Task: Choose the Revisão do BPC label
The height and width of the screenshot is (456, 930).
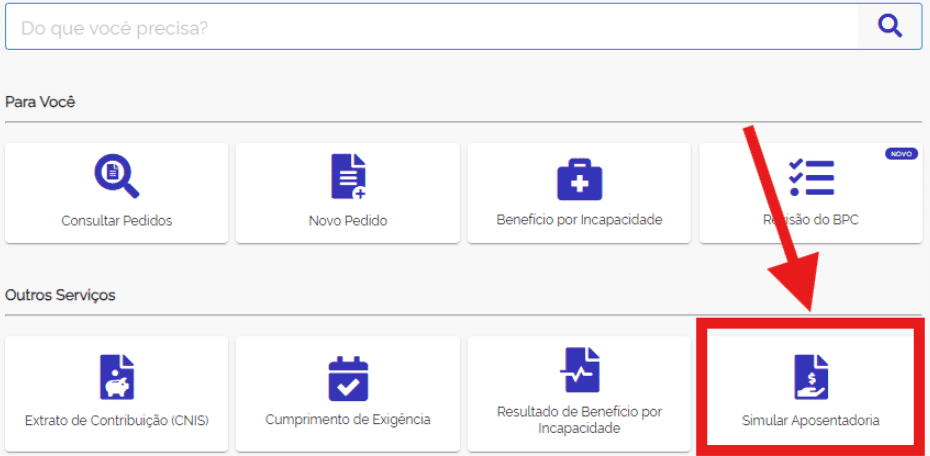Action: point(811,220)
